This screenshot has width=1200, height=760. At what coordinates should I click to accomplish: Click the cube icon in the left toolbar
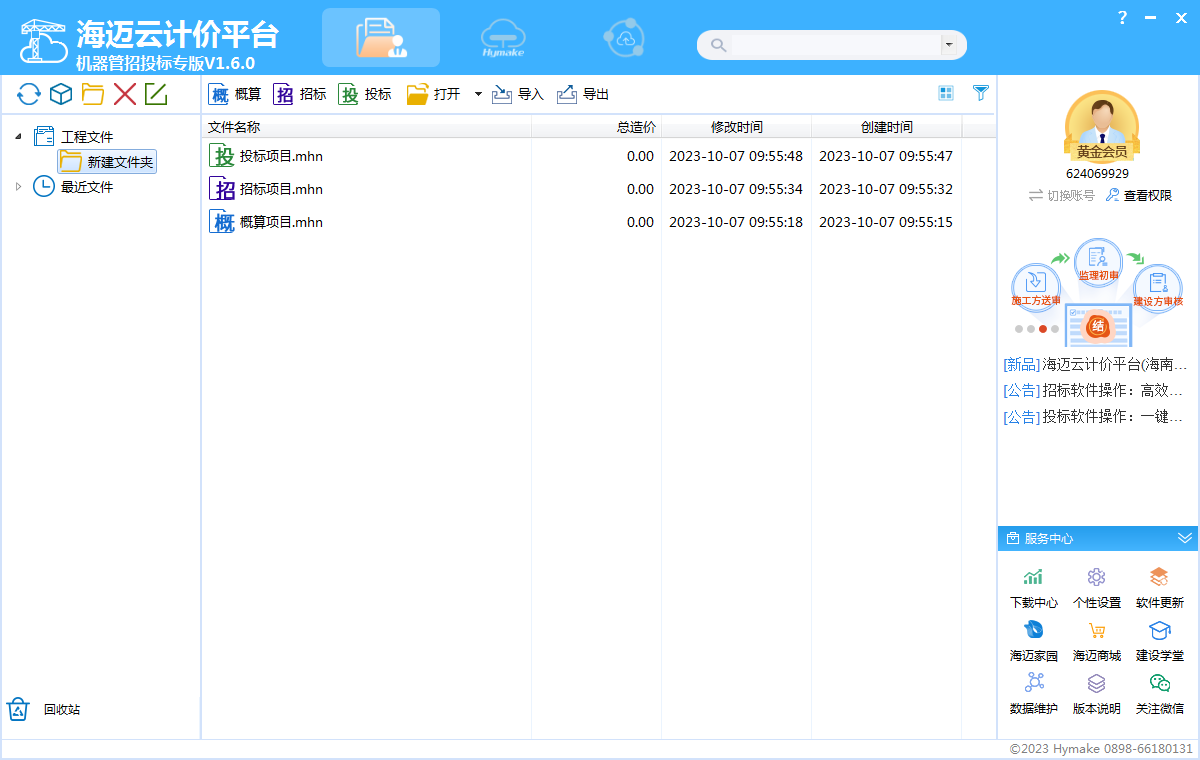click(61, 95)
